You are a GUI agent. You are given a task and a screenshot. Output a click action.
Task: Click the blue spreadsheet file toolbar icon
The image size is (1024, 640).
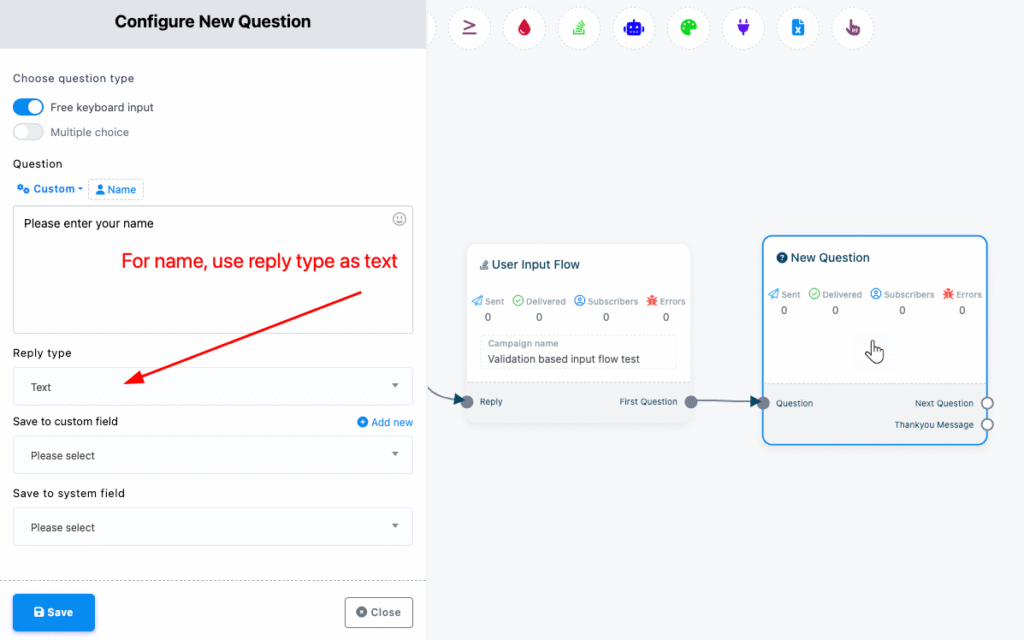(x=798, y=28)
